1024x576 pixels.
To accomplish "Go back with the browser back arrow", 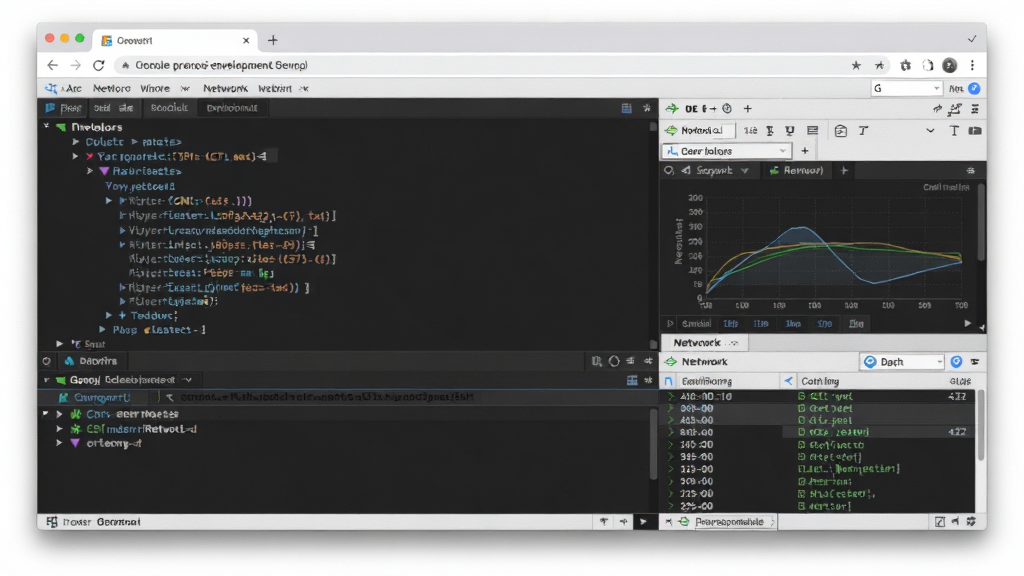I will tap(53, 65).
